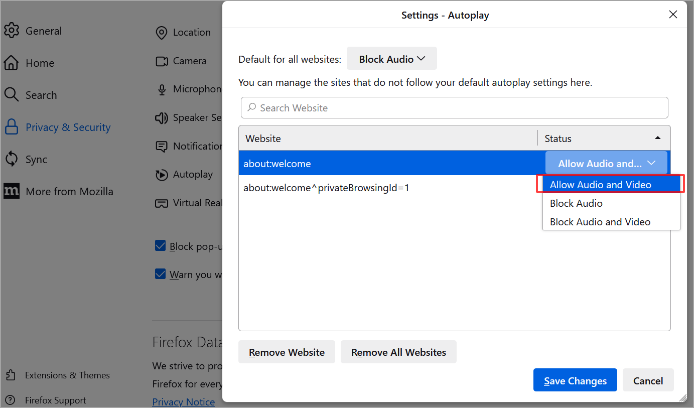Click the Search magnifier icon in sidebar
694x408 pixels.
(12, 95)
